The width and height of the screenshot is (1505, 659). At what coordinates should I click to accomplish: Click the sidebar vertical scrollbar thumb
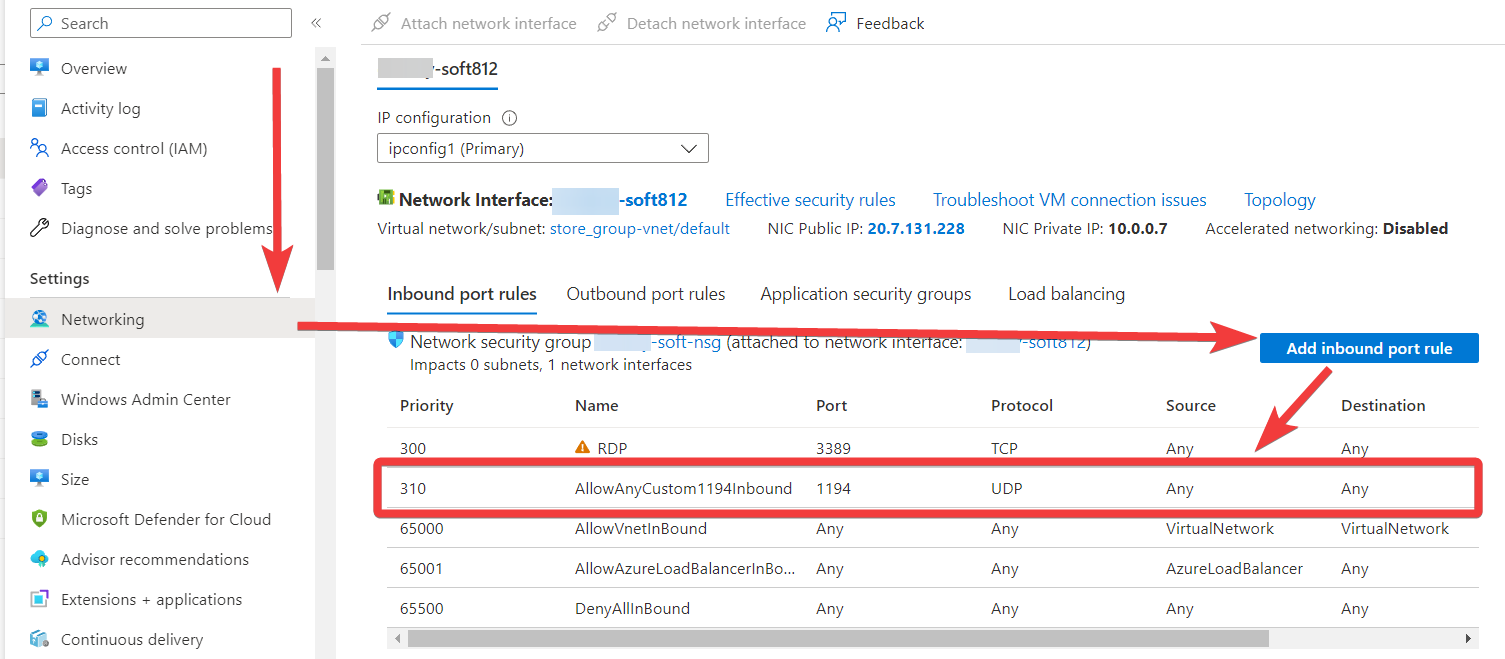click(x=325, y=168)
